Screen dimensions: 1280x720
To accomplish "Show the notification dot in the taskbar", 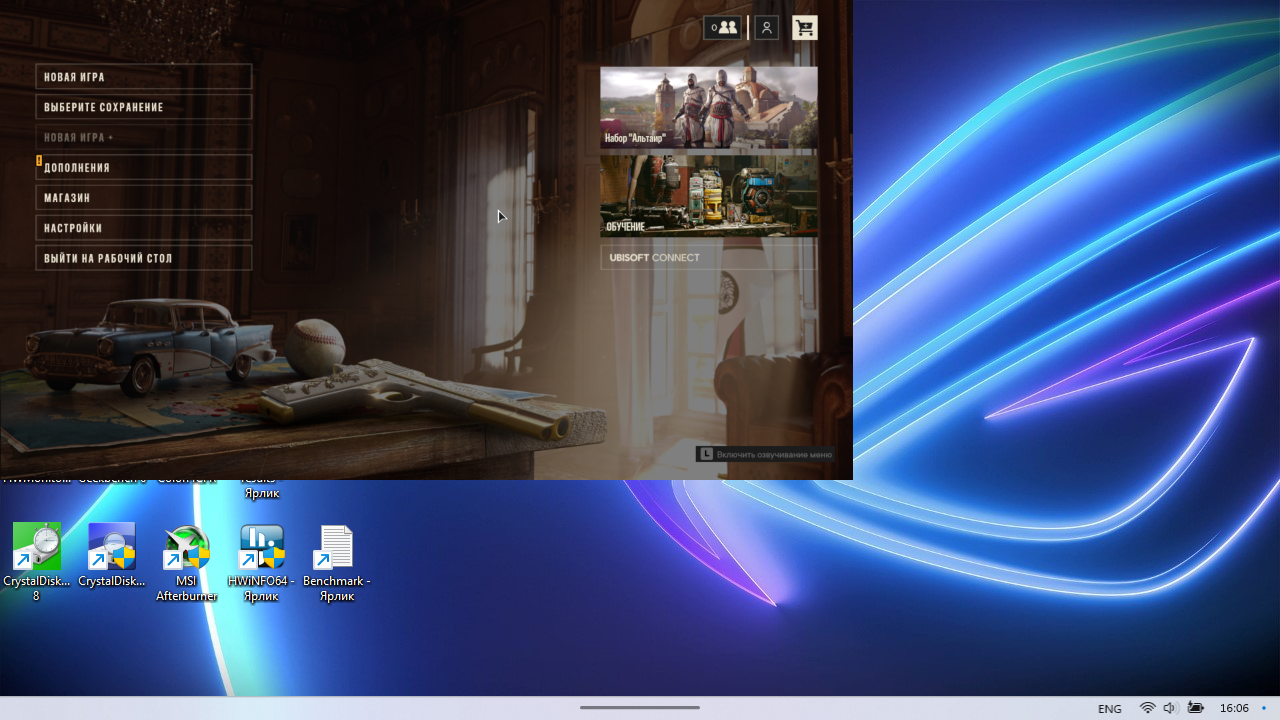I will (1264, 708).
